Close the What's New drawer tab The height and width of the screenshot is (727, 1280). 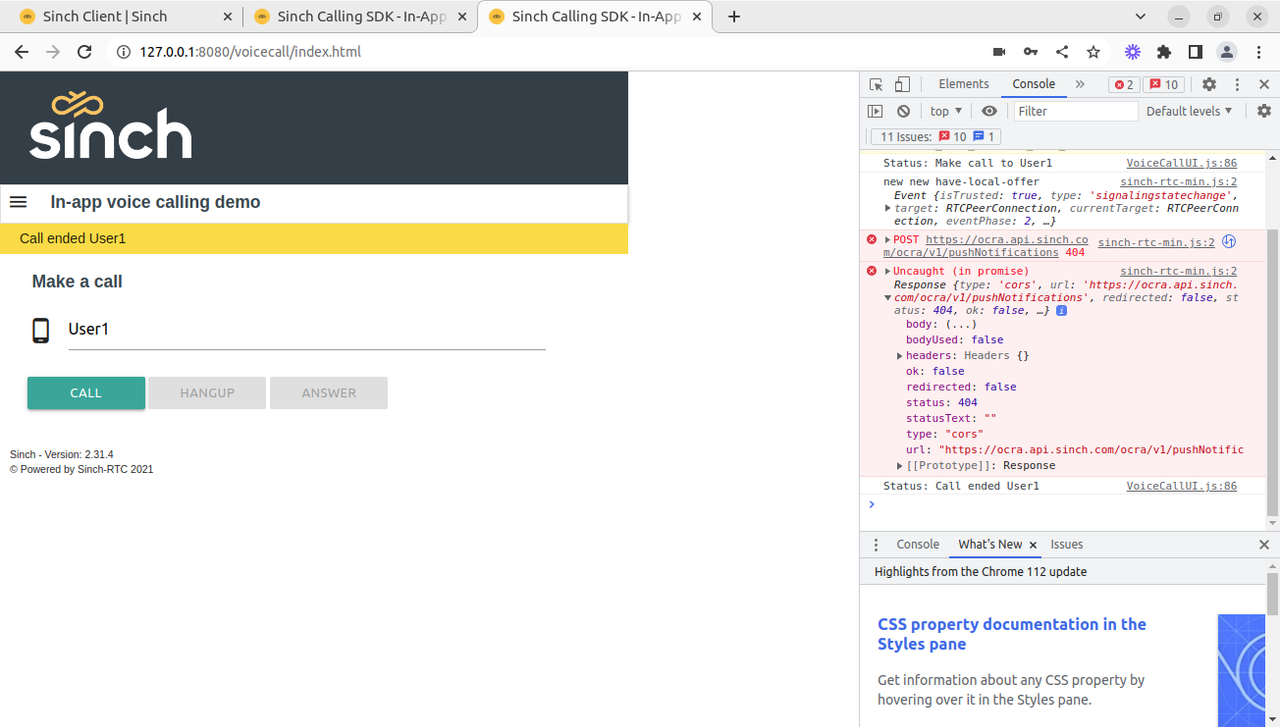click(1034, 545)
